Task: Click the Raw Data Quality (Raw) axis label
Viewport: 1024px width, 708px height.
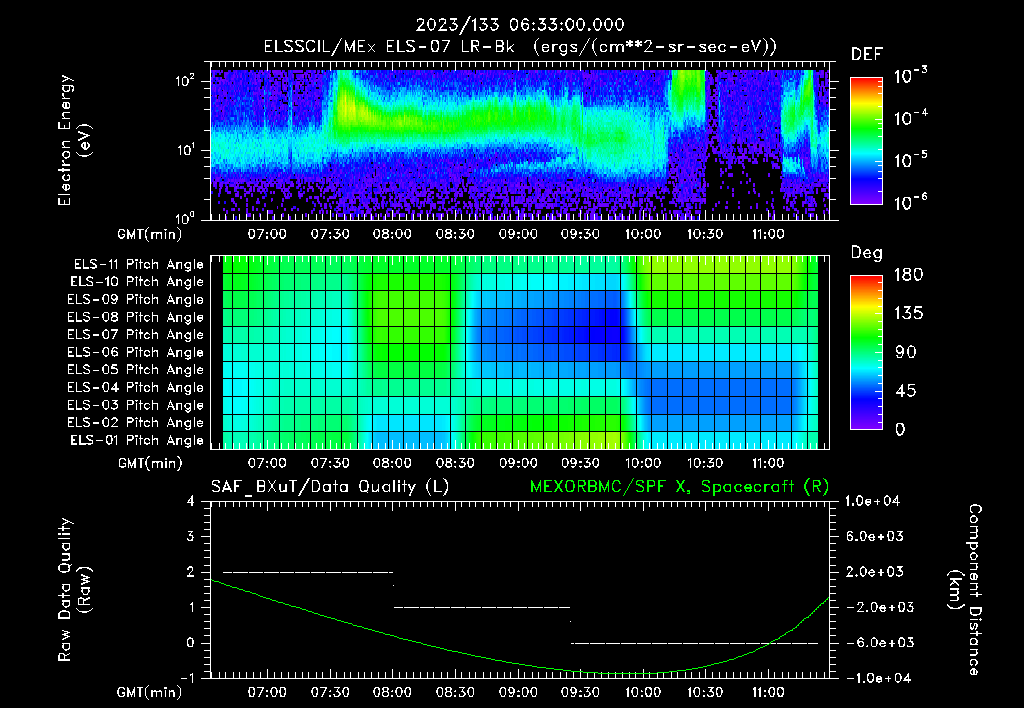Action: 74,590
